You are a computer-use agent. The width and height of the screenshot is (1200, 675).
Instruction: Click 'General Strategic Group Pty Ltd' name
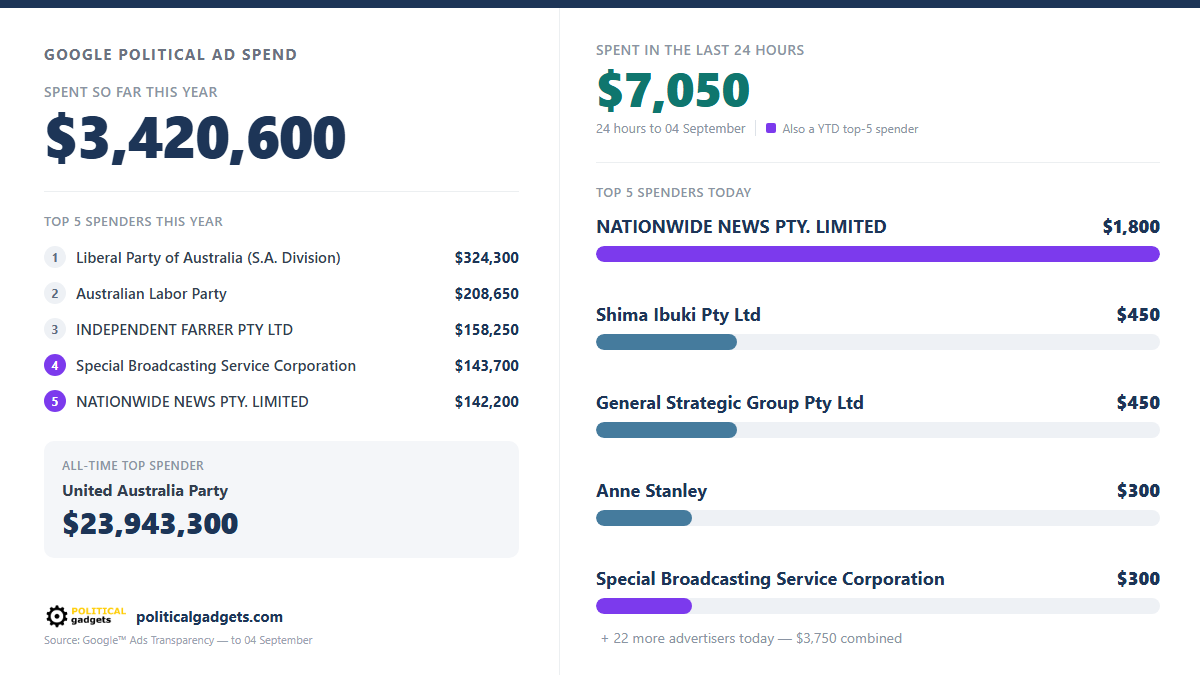pos(730,403)
